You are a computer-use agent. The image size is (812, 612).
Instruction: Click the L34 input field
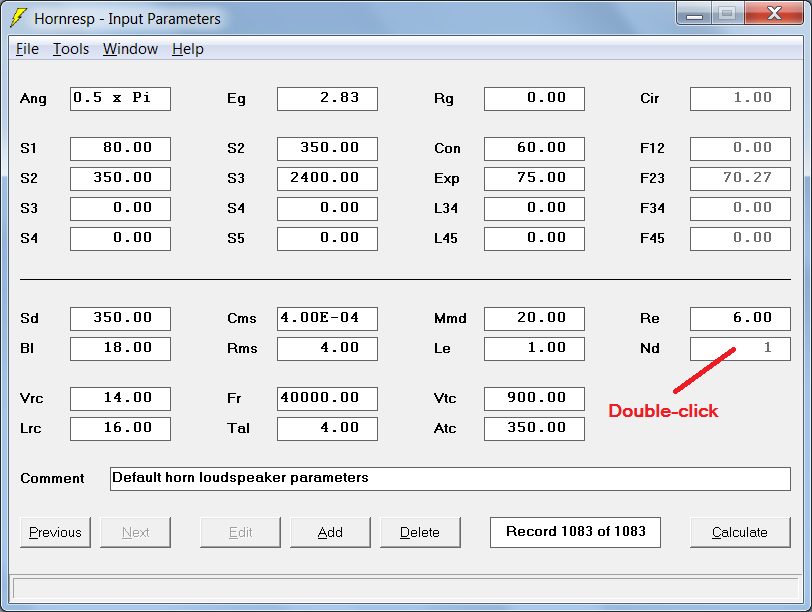point(534,209)
